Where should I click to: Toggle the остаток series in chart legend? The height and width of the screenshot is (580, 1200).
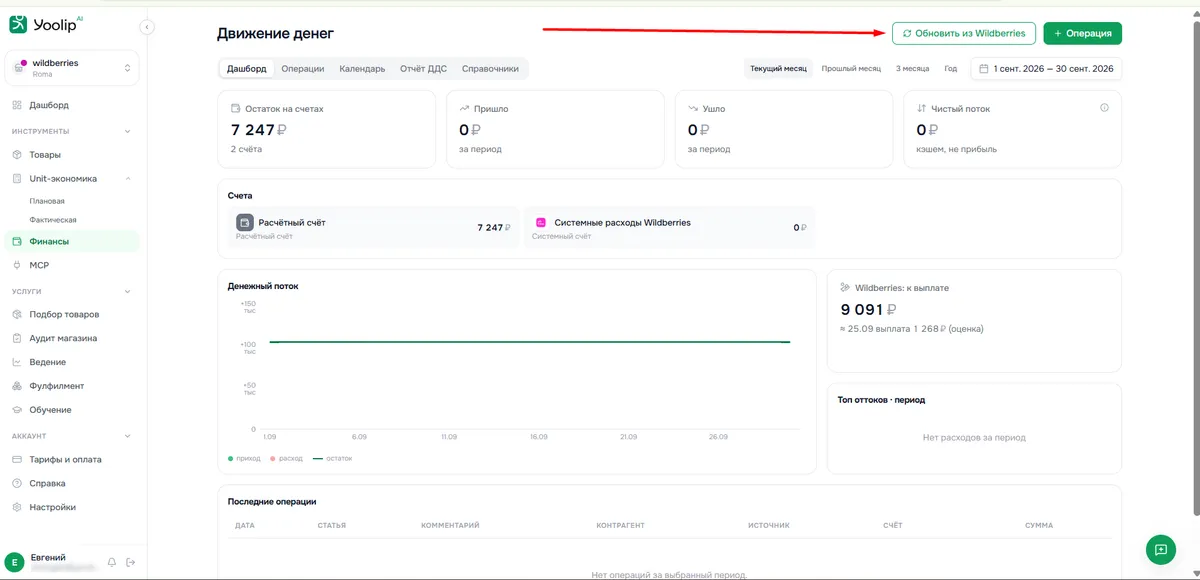(x=333, y=458)
